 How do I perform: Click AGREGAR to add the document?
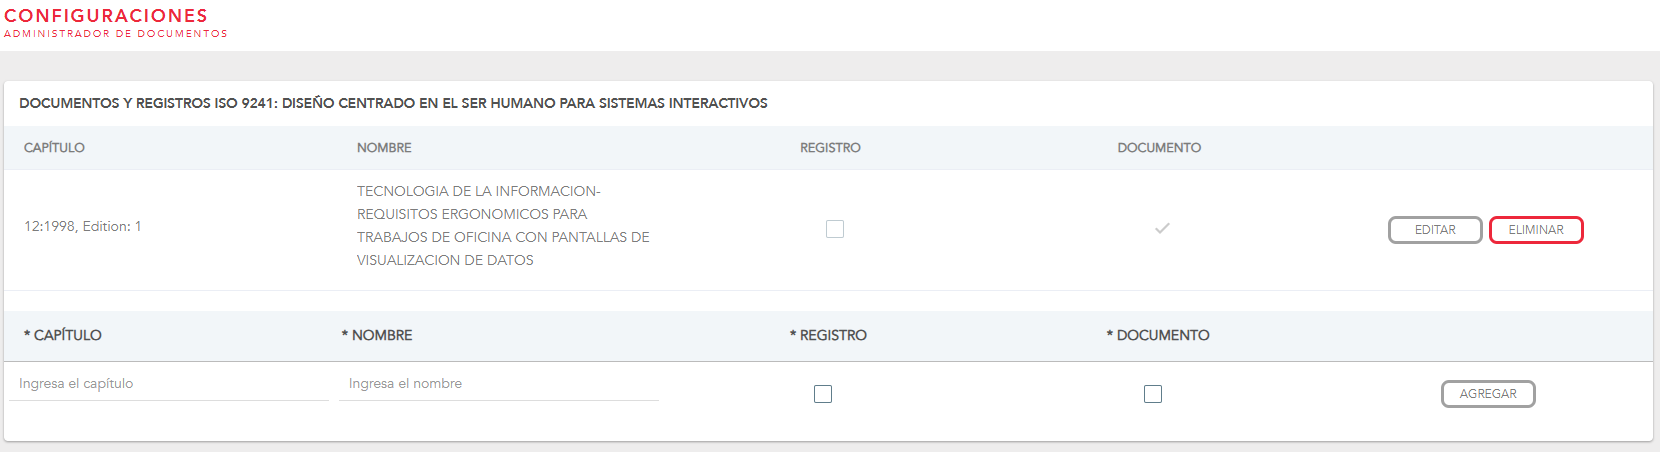coord(1487,394)
